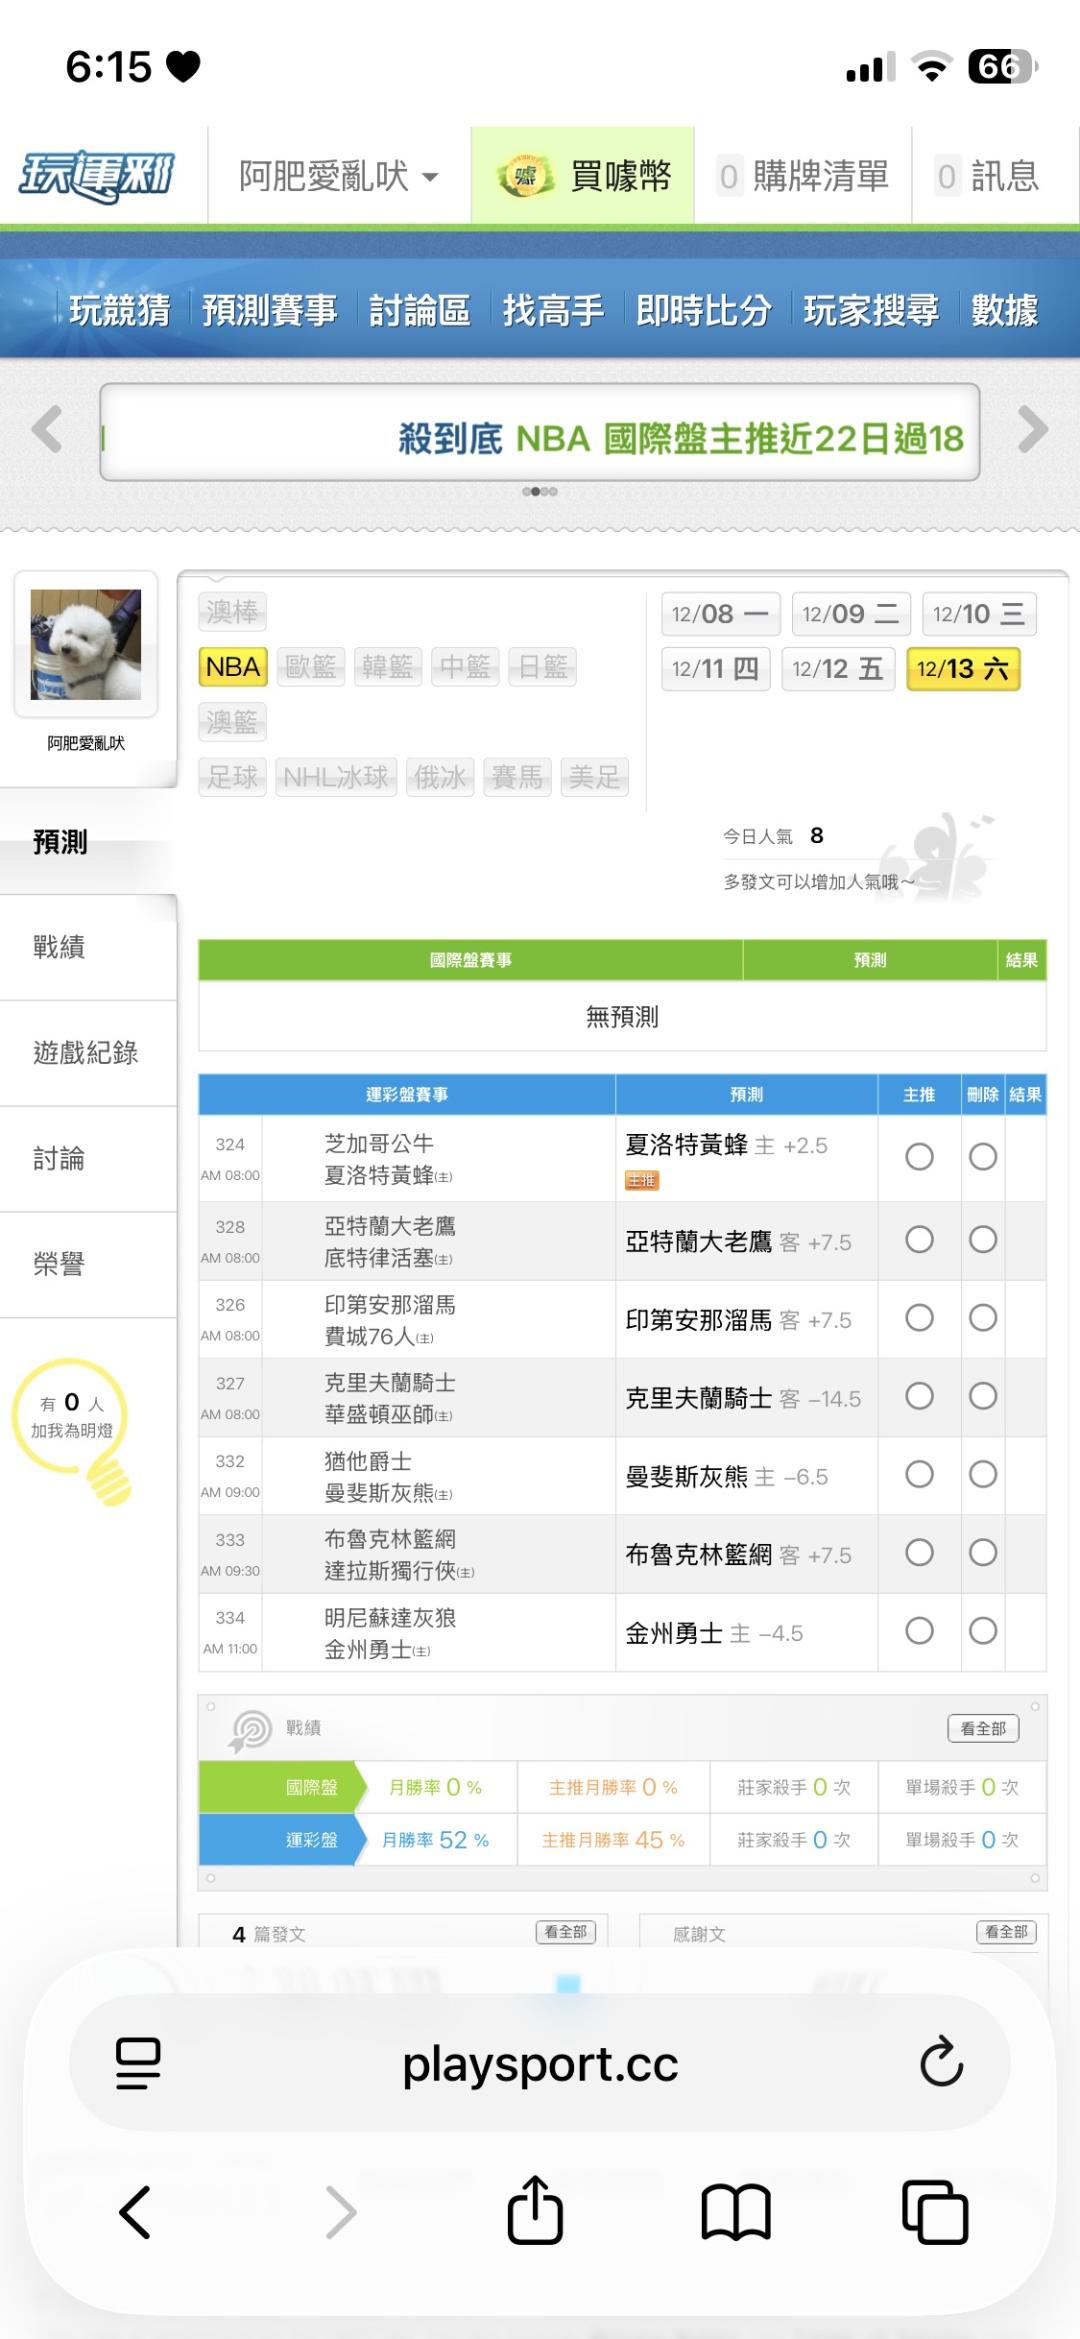The height and width of the screenshot is (2339, 1080).
Task: Select the 歐籃 league tab
Action: point(311,667)
